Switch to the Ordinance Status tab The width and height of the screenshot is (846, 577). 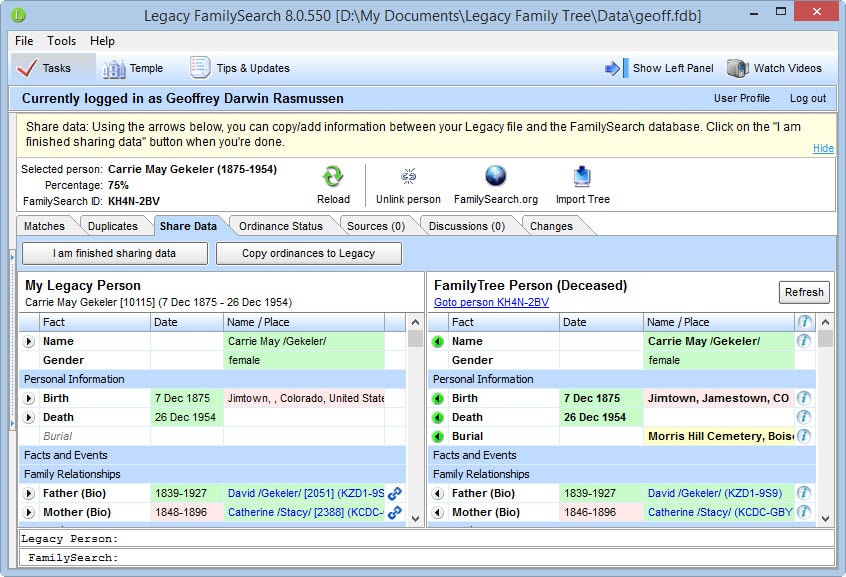(281, 226)
